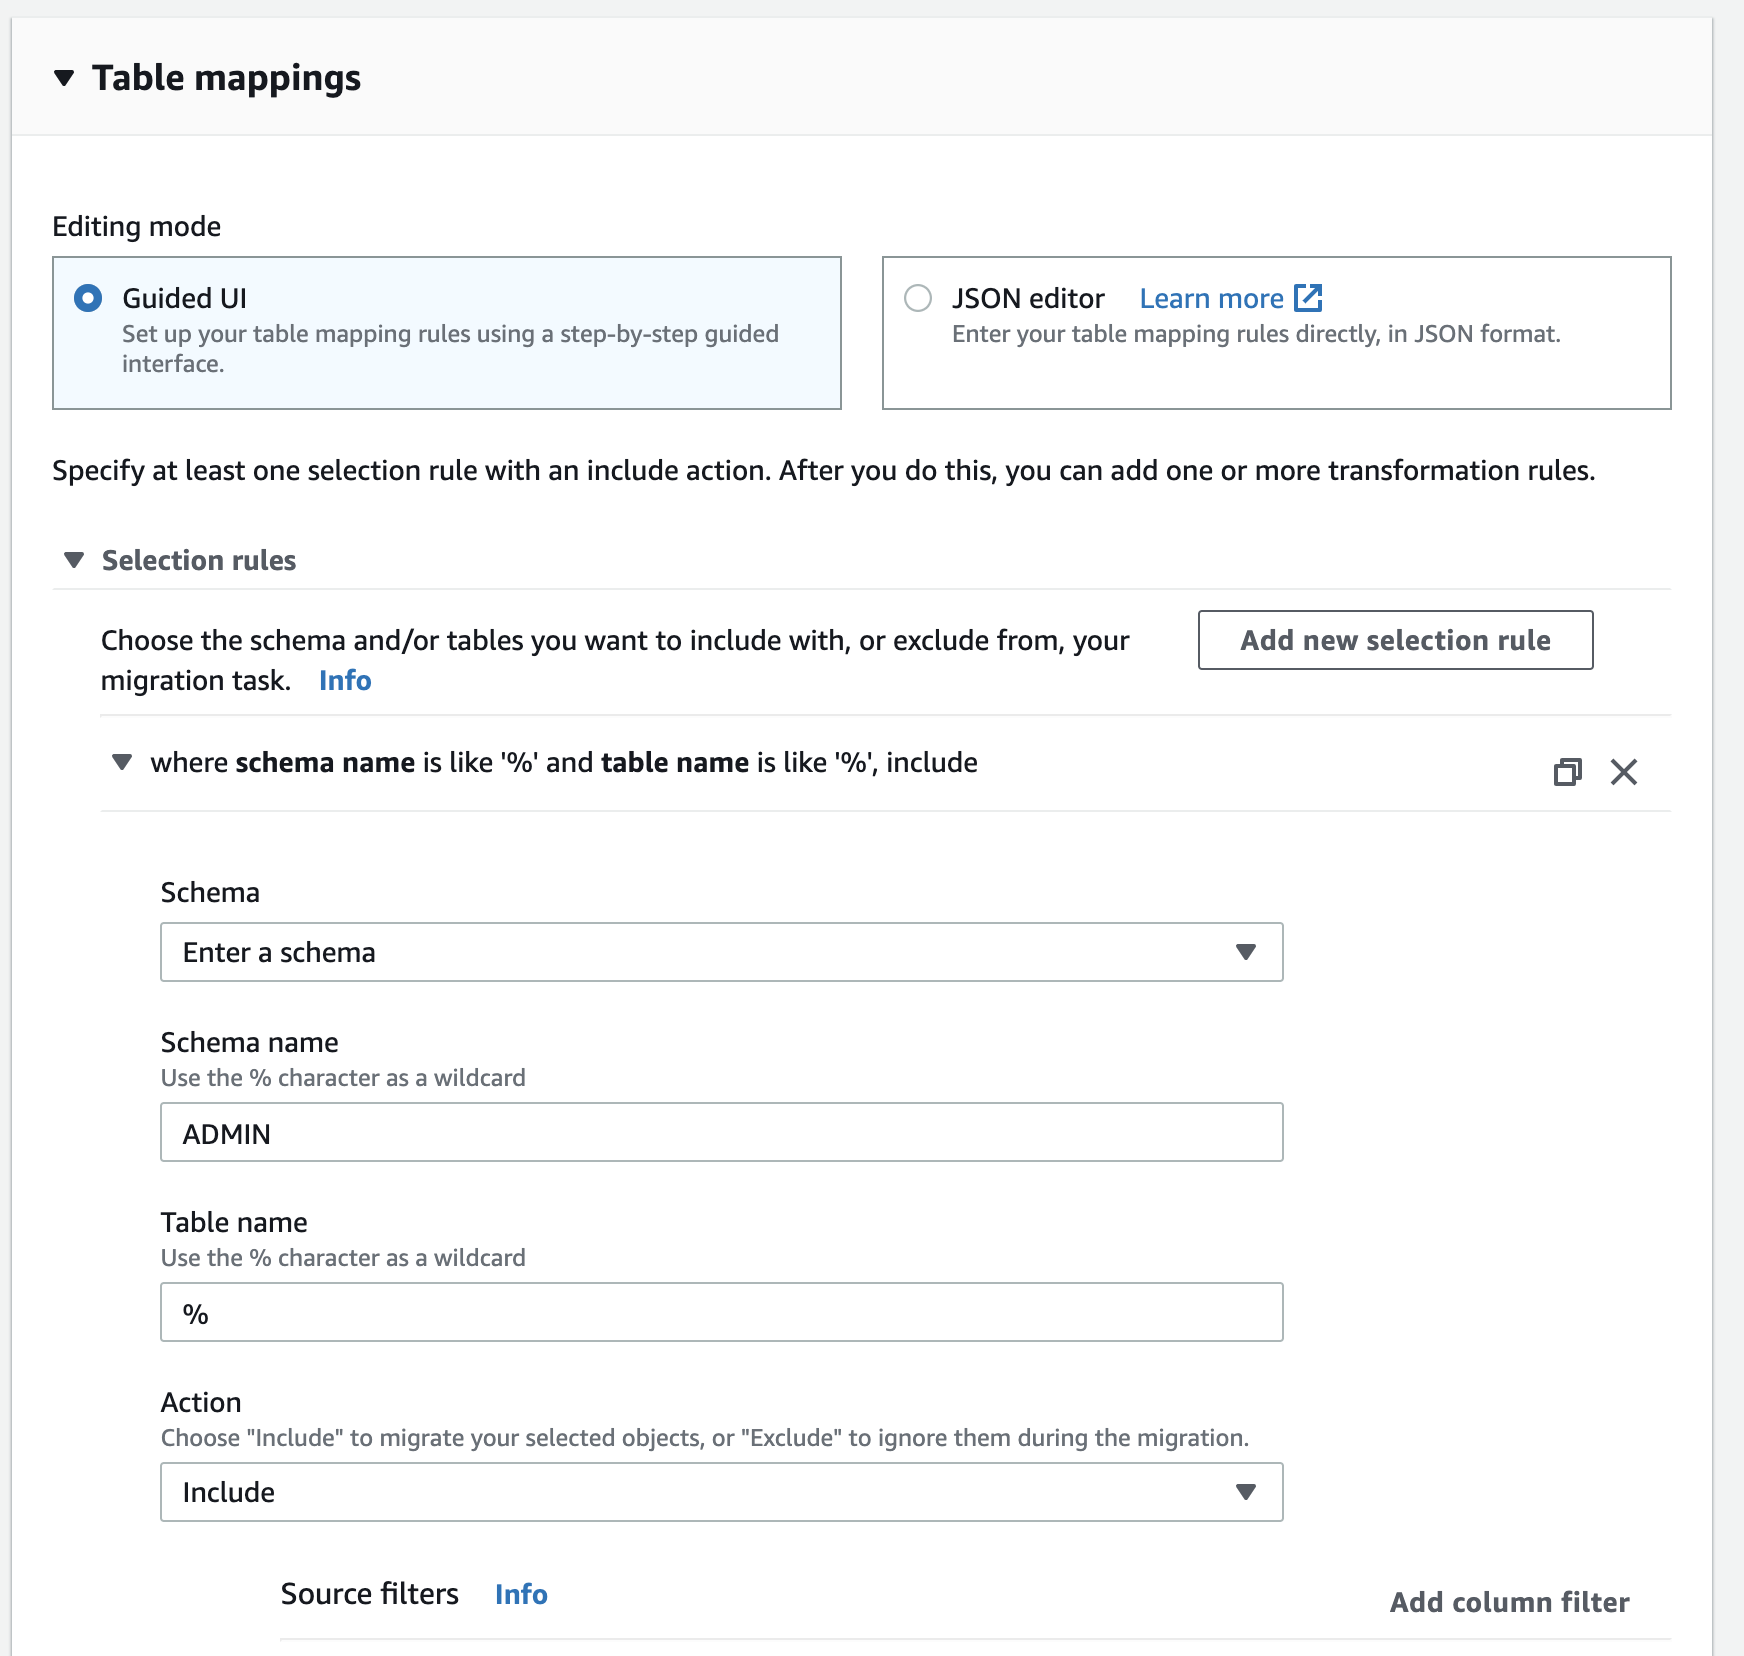Click Add column filter

click(1509, 1601)
